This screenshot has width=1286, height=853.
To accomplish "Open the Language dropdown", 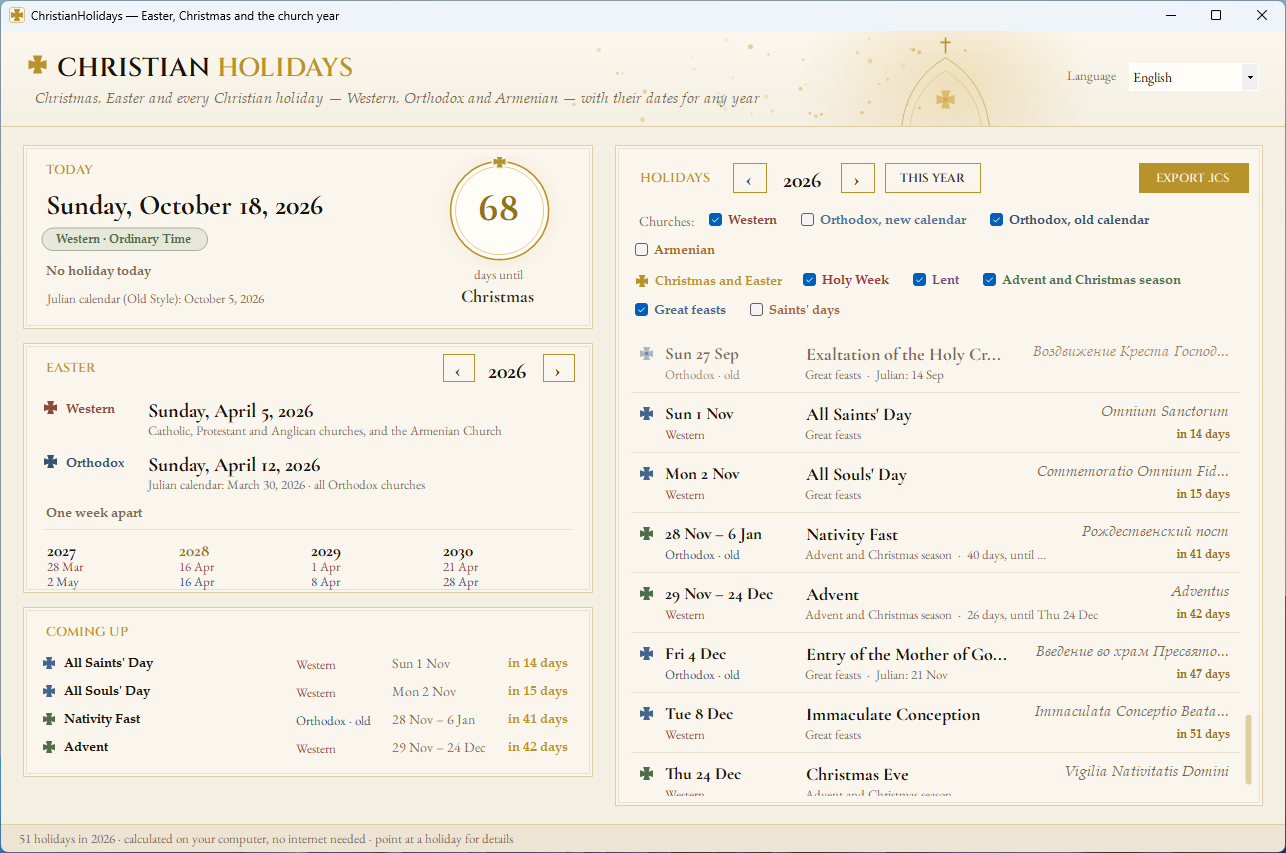I will tap(1194, 77).
